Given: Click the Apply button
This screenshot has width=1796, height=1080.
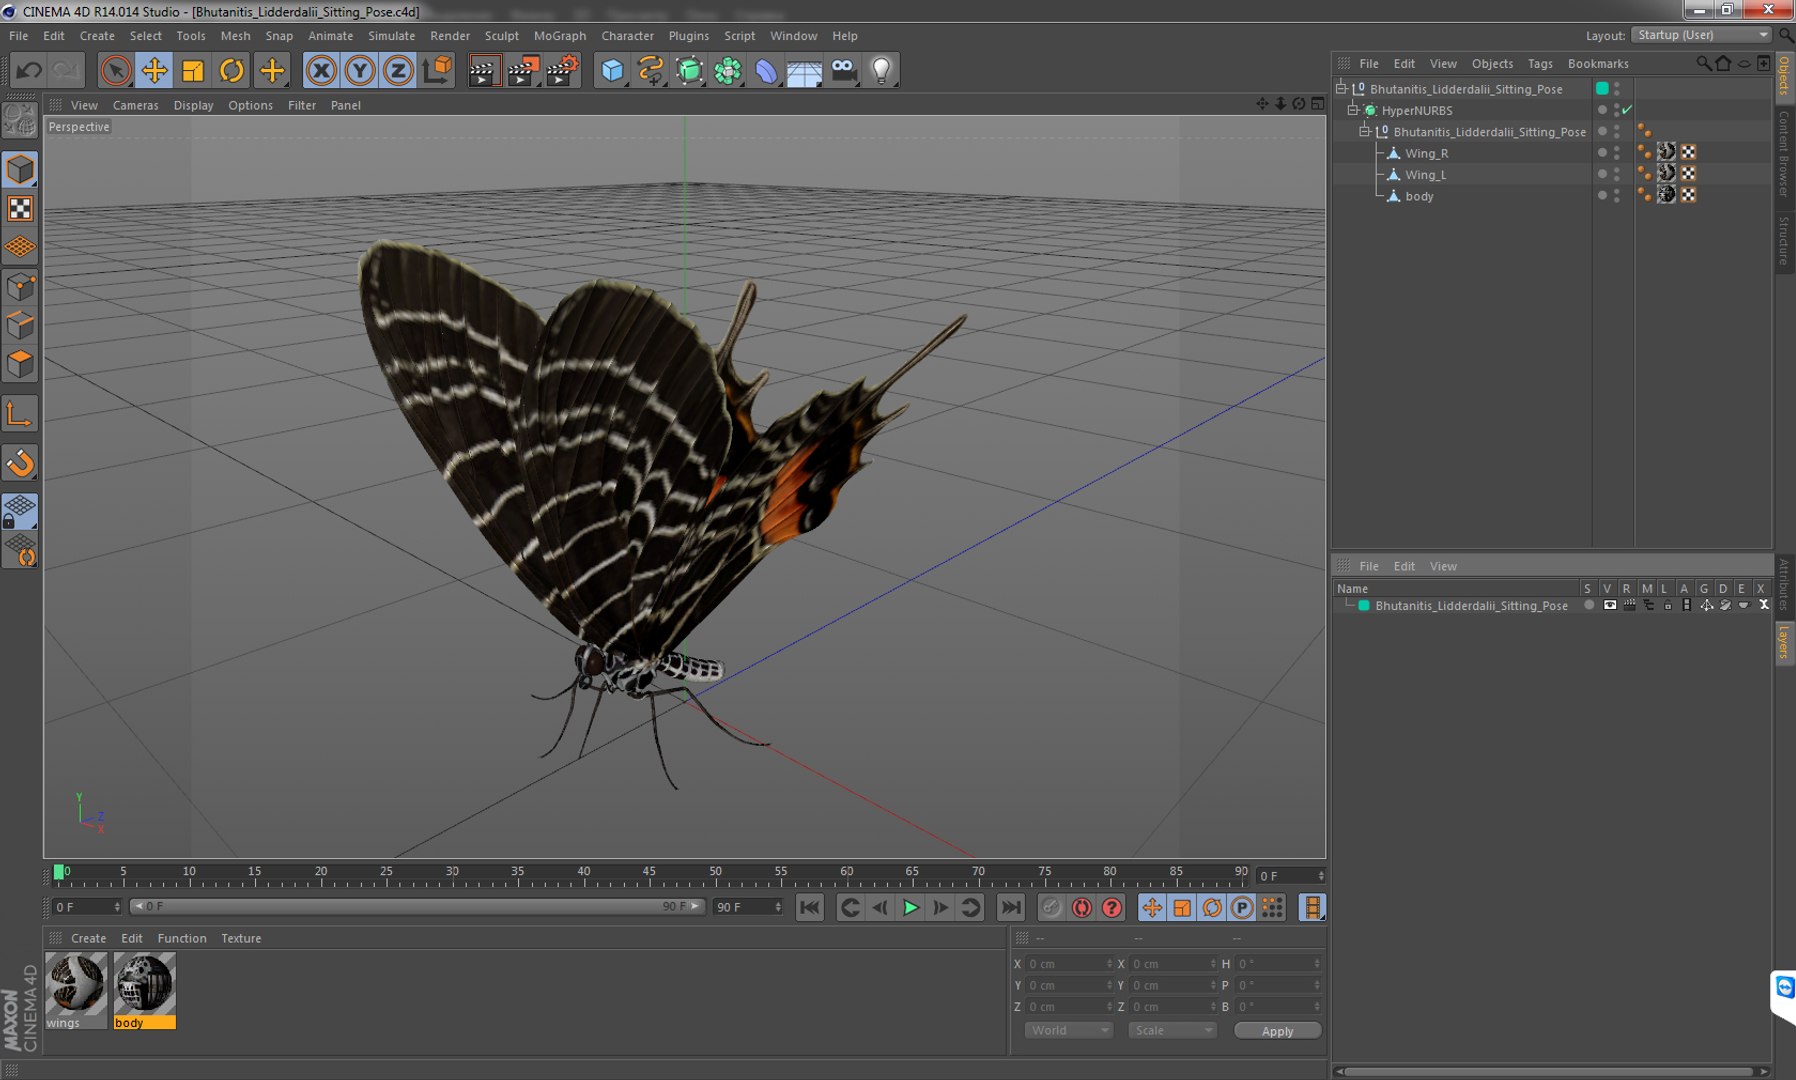Looking at the screenshot, I should (x=1277, y=1031).
